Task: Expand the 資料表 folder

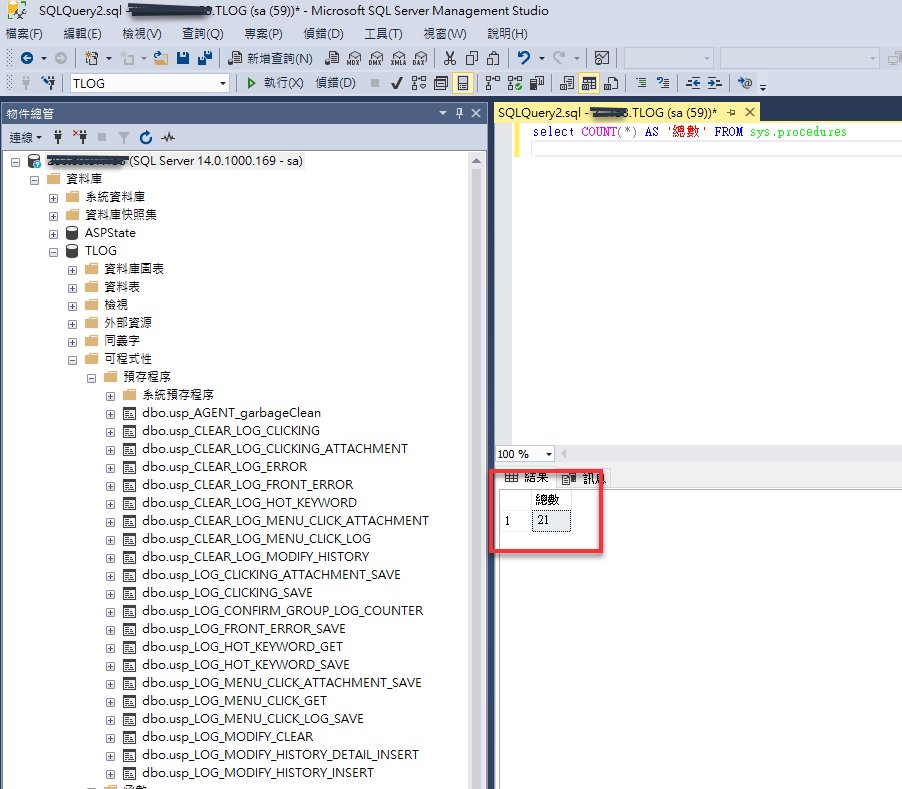Action: click(72, 288)
